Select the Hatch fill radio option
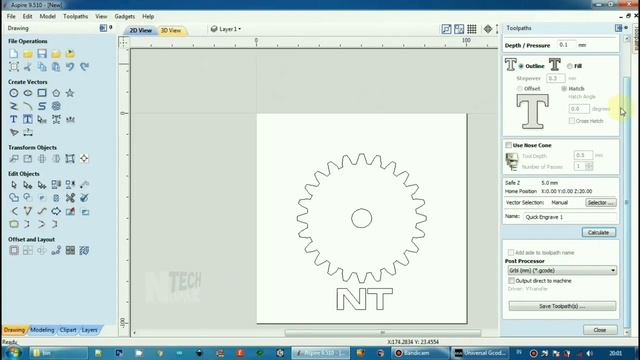640x360 pixels. coord(564,89)
